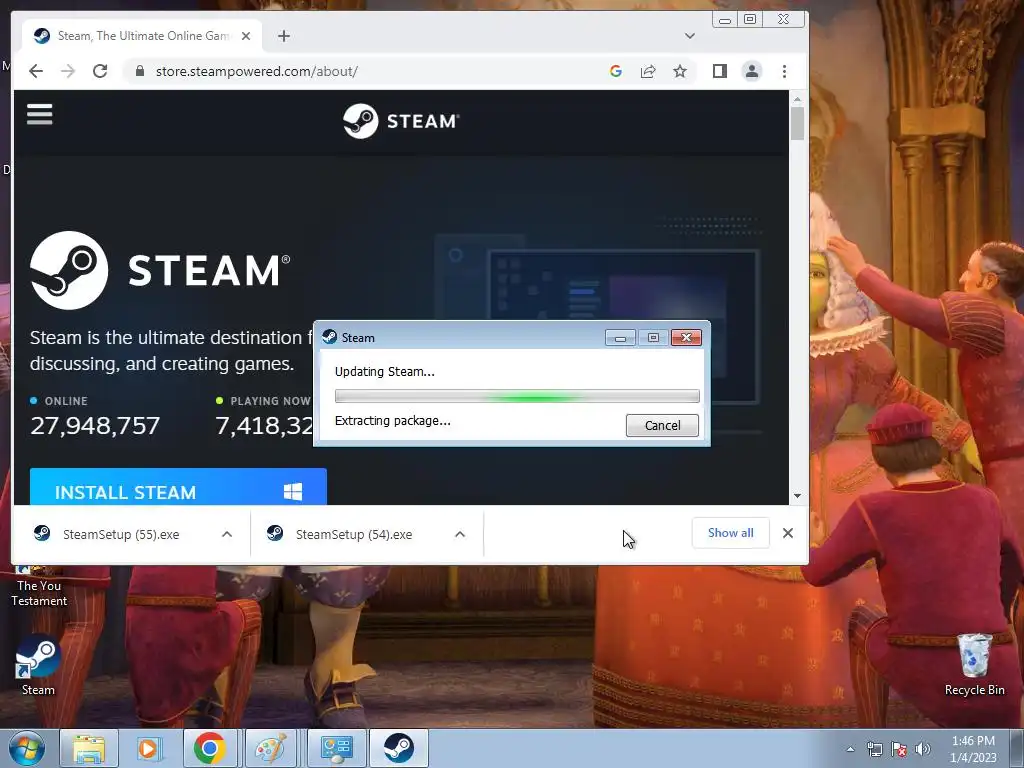This screenshot has height=768, width=1024.
Task: Click the Updating Steam progress bar
Action: pyautogui.click(x=517, y=396)
